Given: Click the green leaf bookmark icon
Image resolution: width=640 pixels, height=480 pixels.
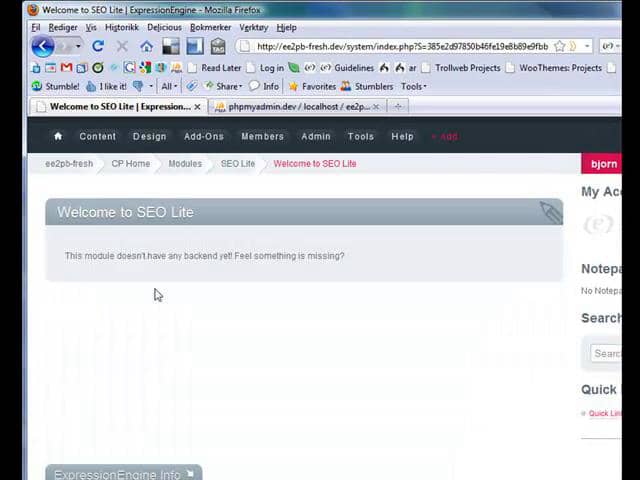Looking at the screenshot, I should point(293,68).
